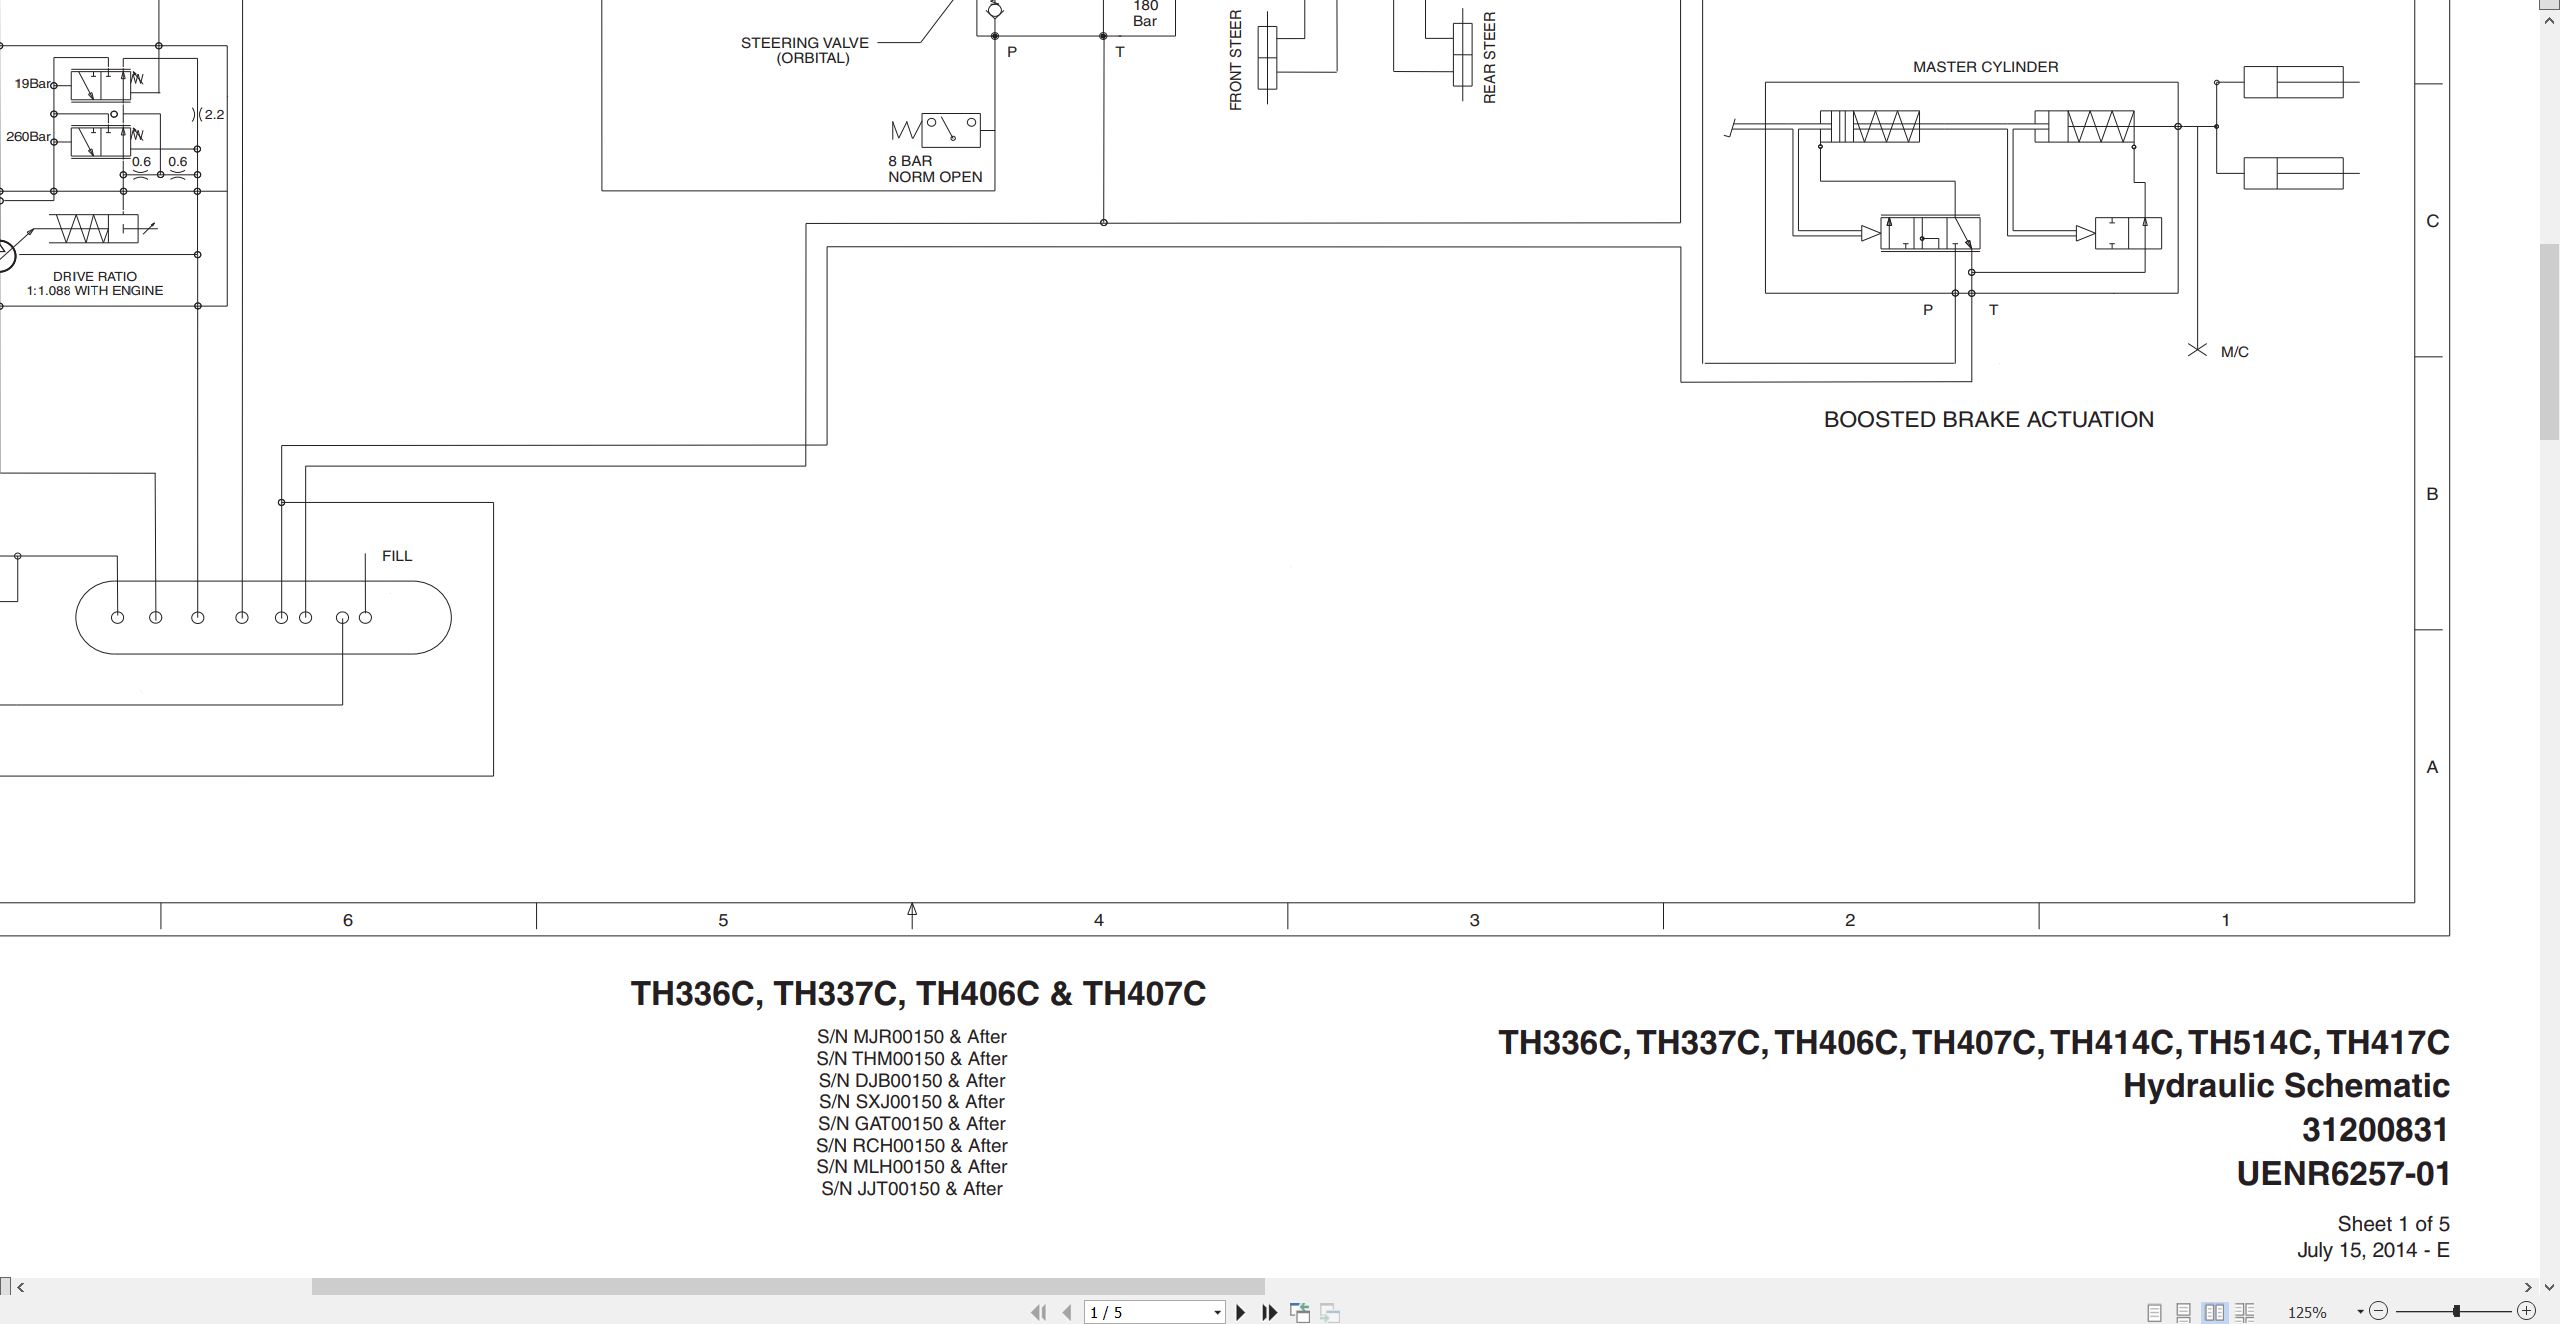Open the zoom level dropdown arrow
This screenshot has height=1324, width=2560.
click(x=2360, y=1312)
